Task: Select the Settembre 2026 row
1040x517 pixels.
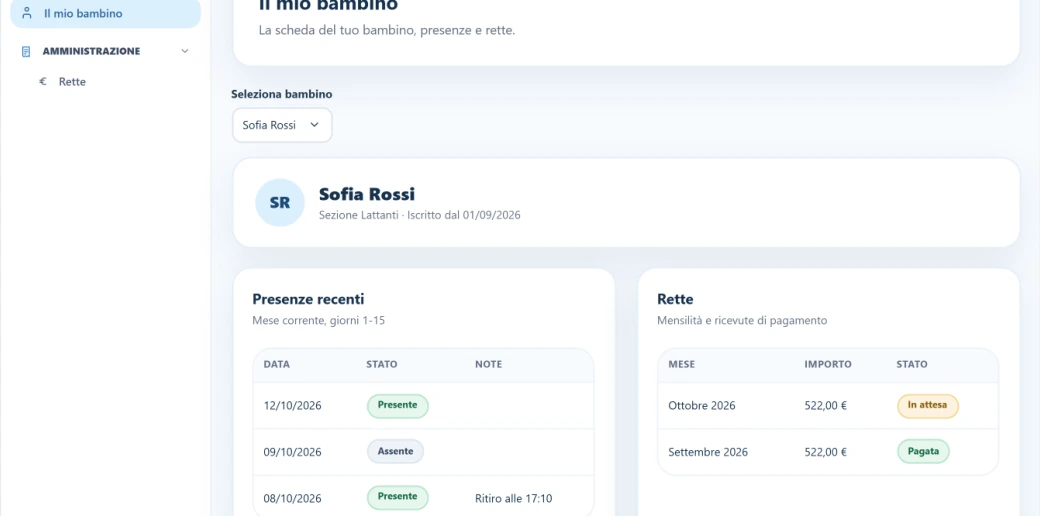Action: 828,452
